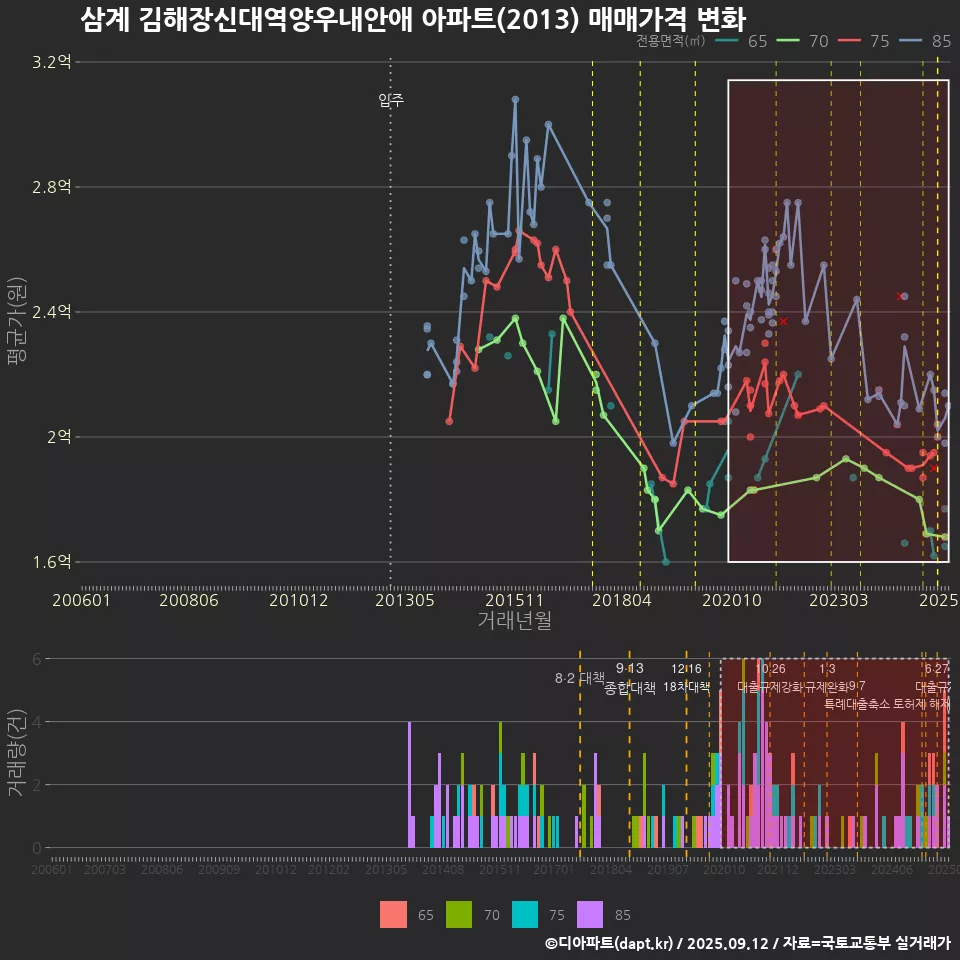Click the red x marker near 2.4억
This screenshot has width=960, height=960.
[x=783, y=321]
